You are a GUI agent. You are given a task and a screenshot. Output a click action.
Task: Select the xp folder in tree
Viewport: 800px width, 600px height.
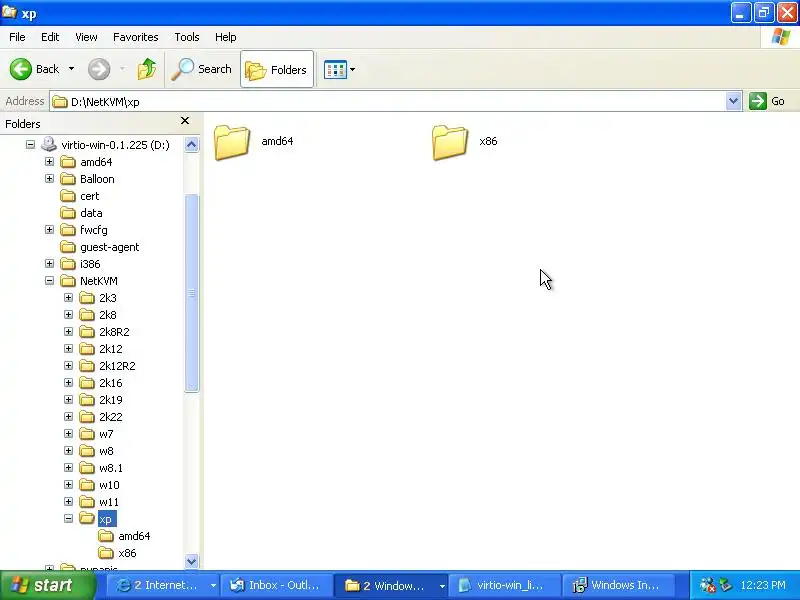click(x=107, y=519)
